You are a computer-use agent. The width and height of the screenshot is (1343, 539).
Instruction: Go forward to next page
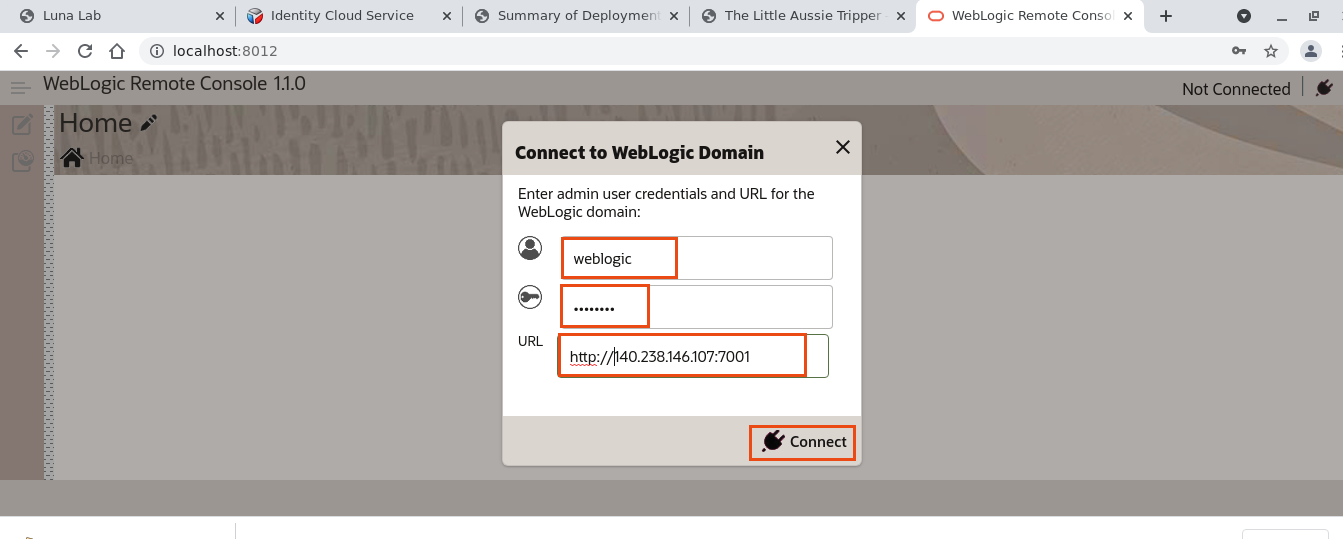[53, 51]
